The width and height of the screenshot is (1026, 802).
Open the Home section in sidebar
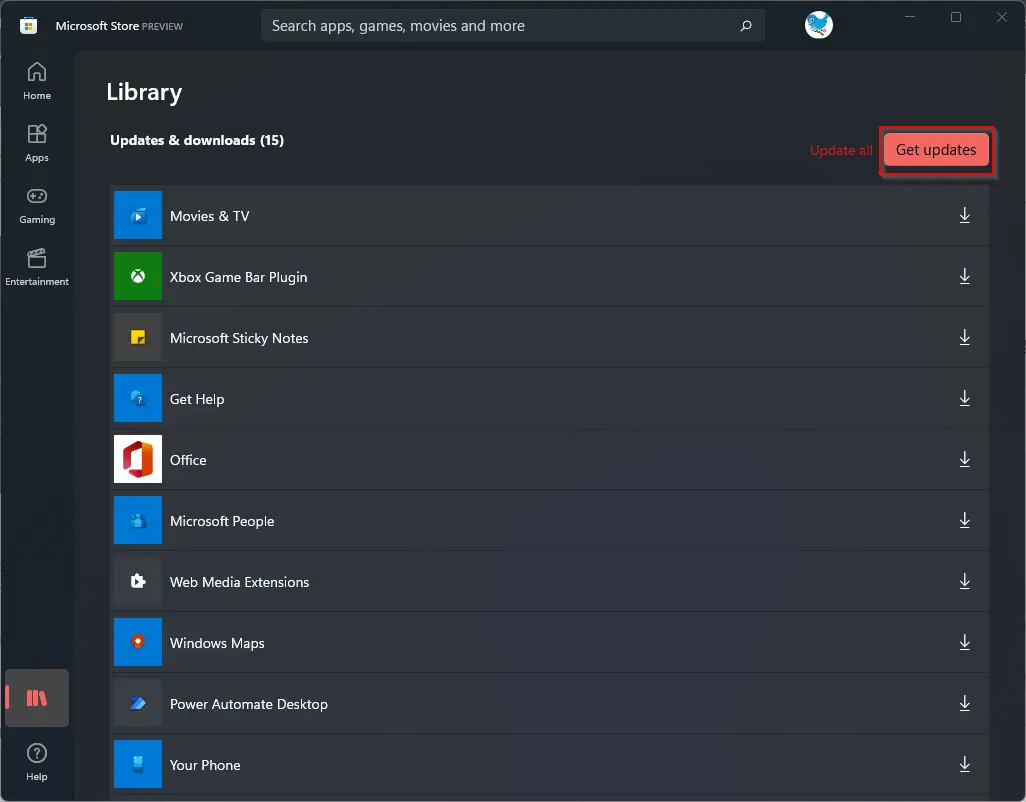coord(37,80)
